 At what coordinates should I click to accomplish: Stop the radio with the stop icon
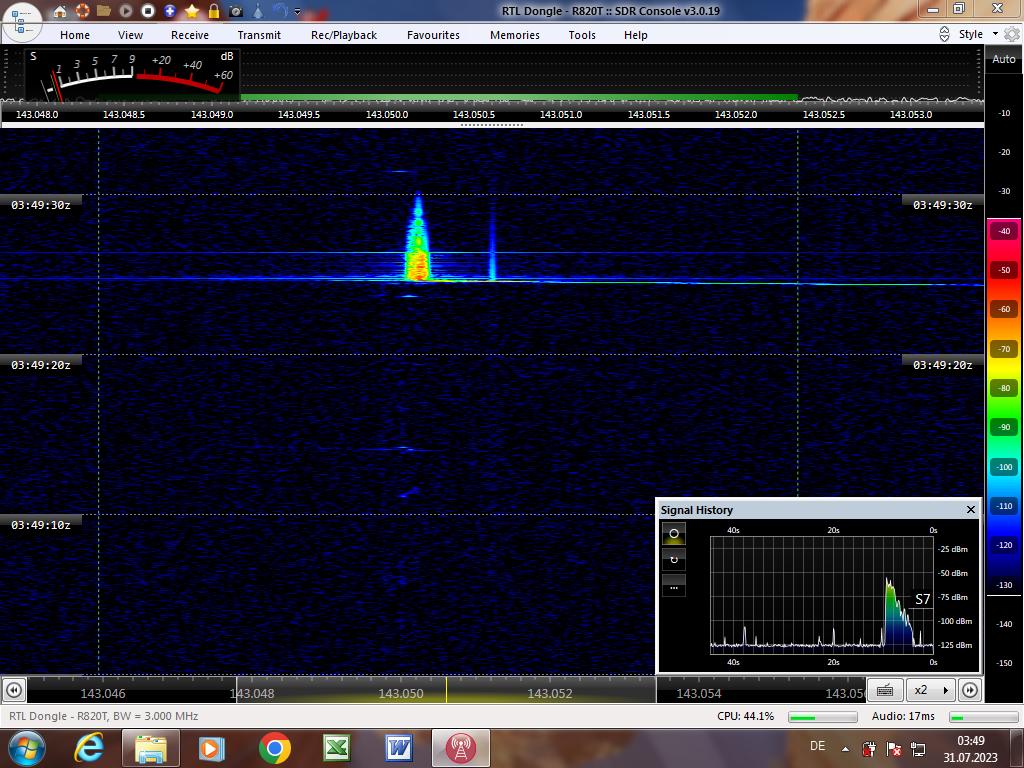point(148,10)
